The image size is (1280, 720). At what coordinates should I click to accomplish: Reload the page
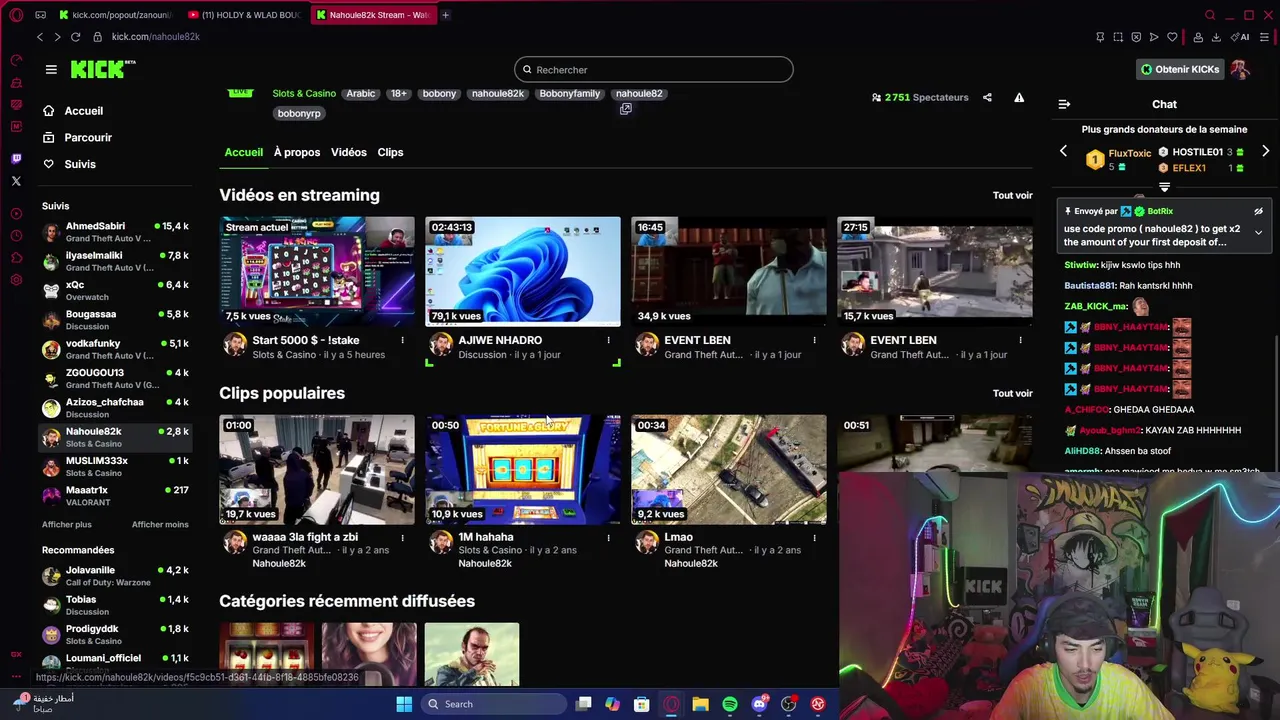pyautogui.click(x=75, y=37)
